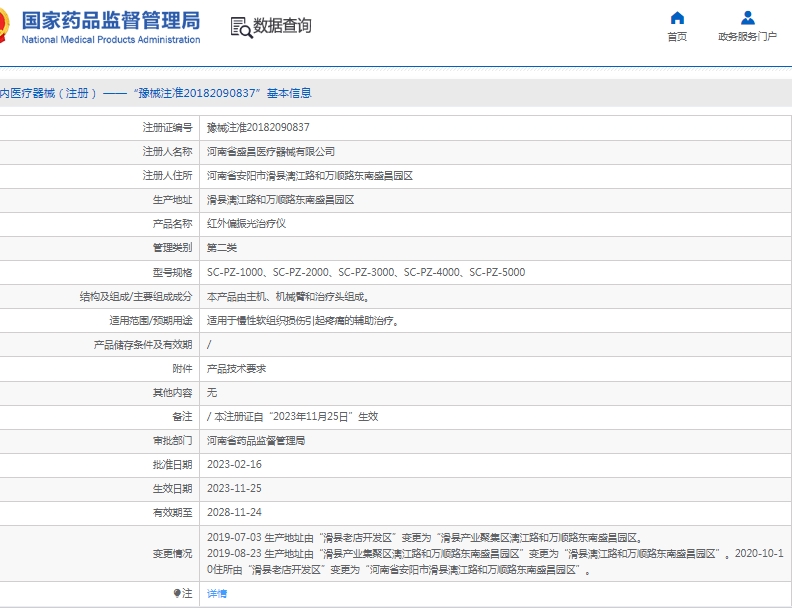Click the 批准日期 label cell
The height and width of the screenshot is (611, 792).
(x=172, y=465)
